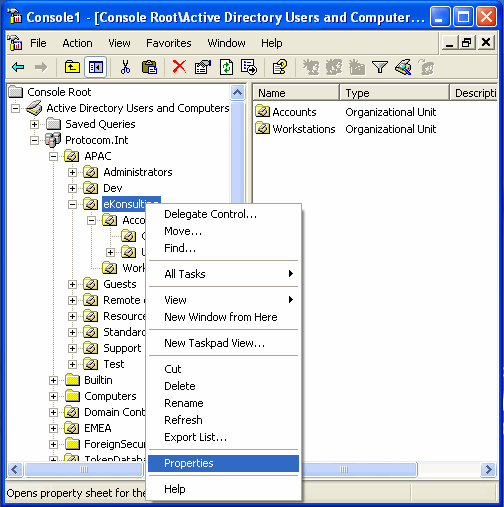Choose Export List... in context menu
Viewport: 504px width, 507px height.
coord(223,437)
